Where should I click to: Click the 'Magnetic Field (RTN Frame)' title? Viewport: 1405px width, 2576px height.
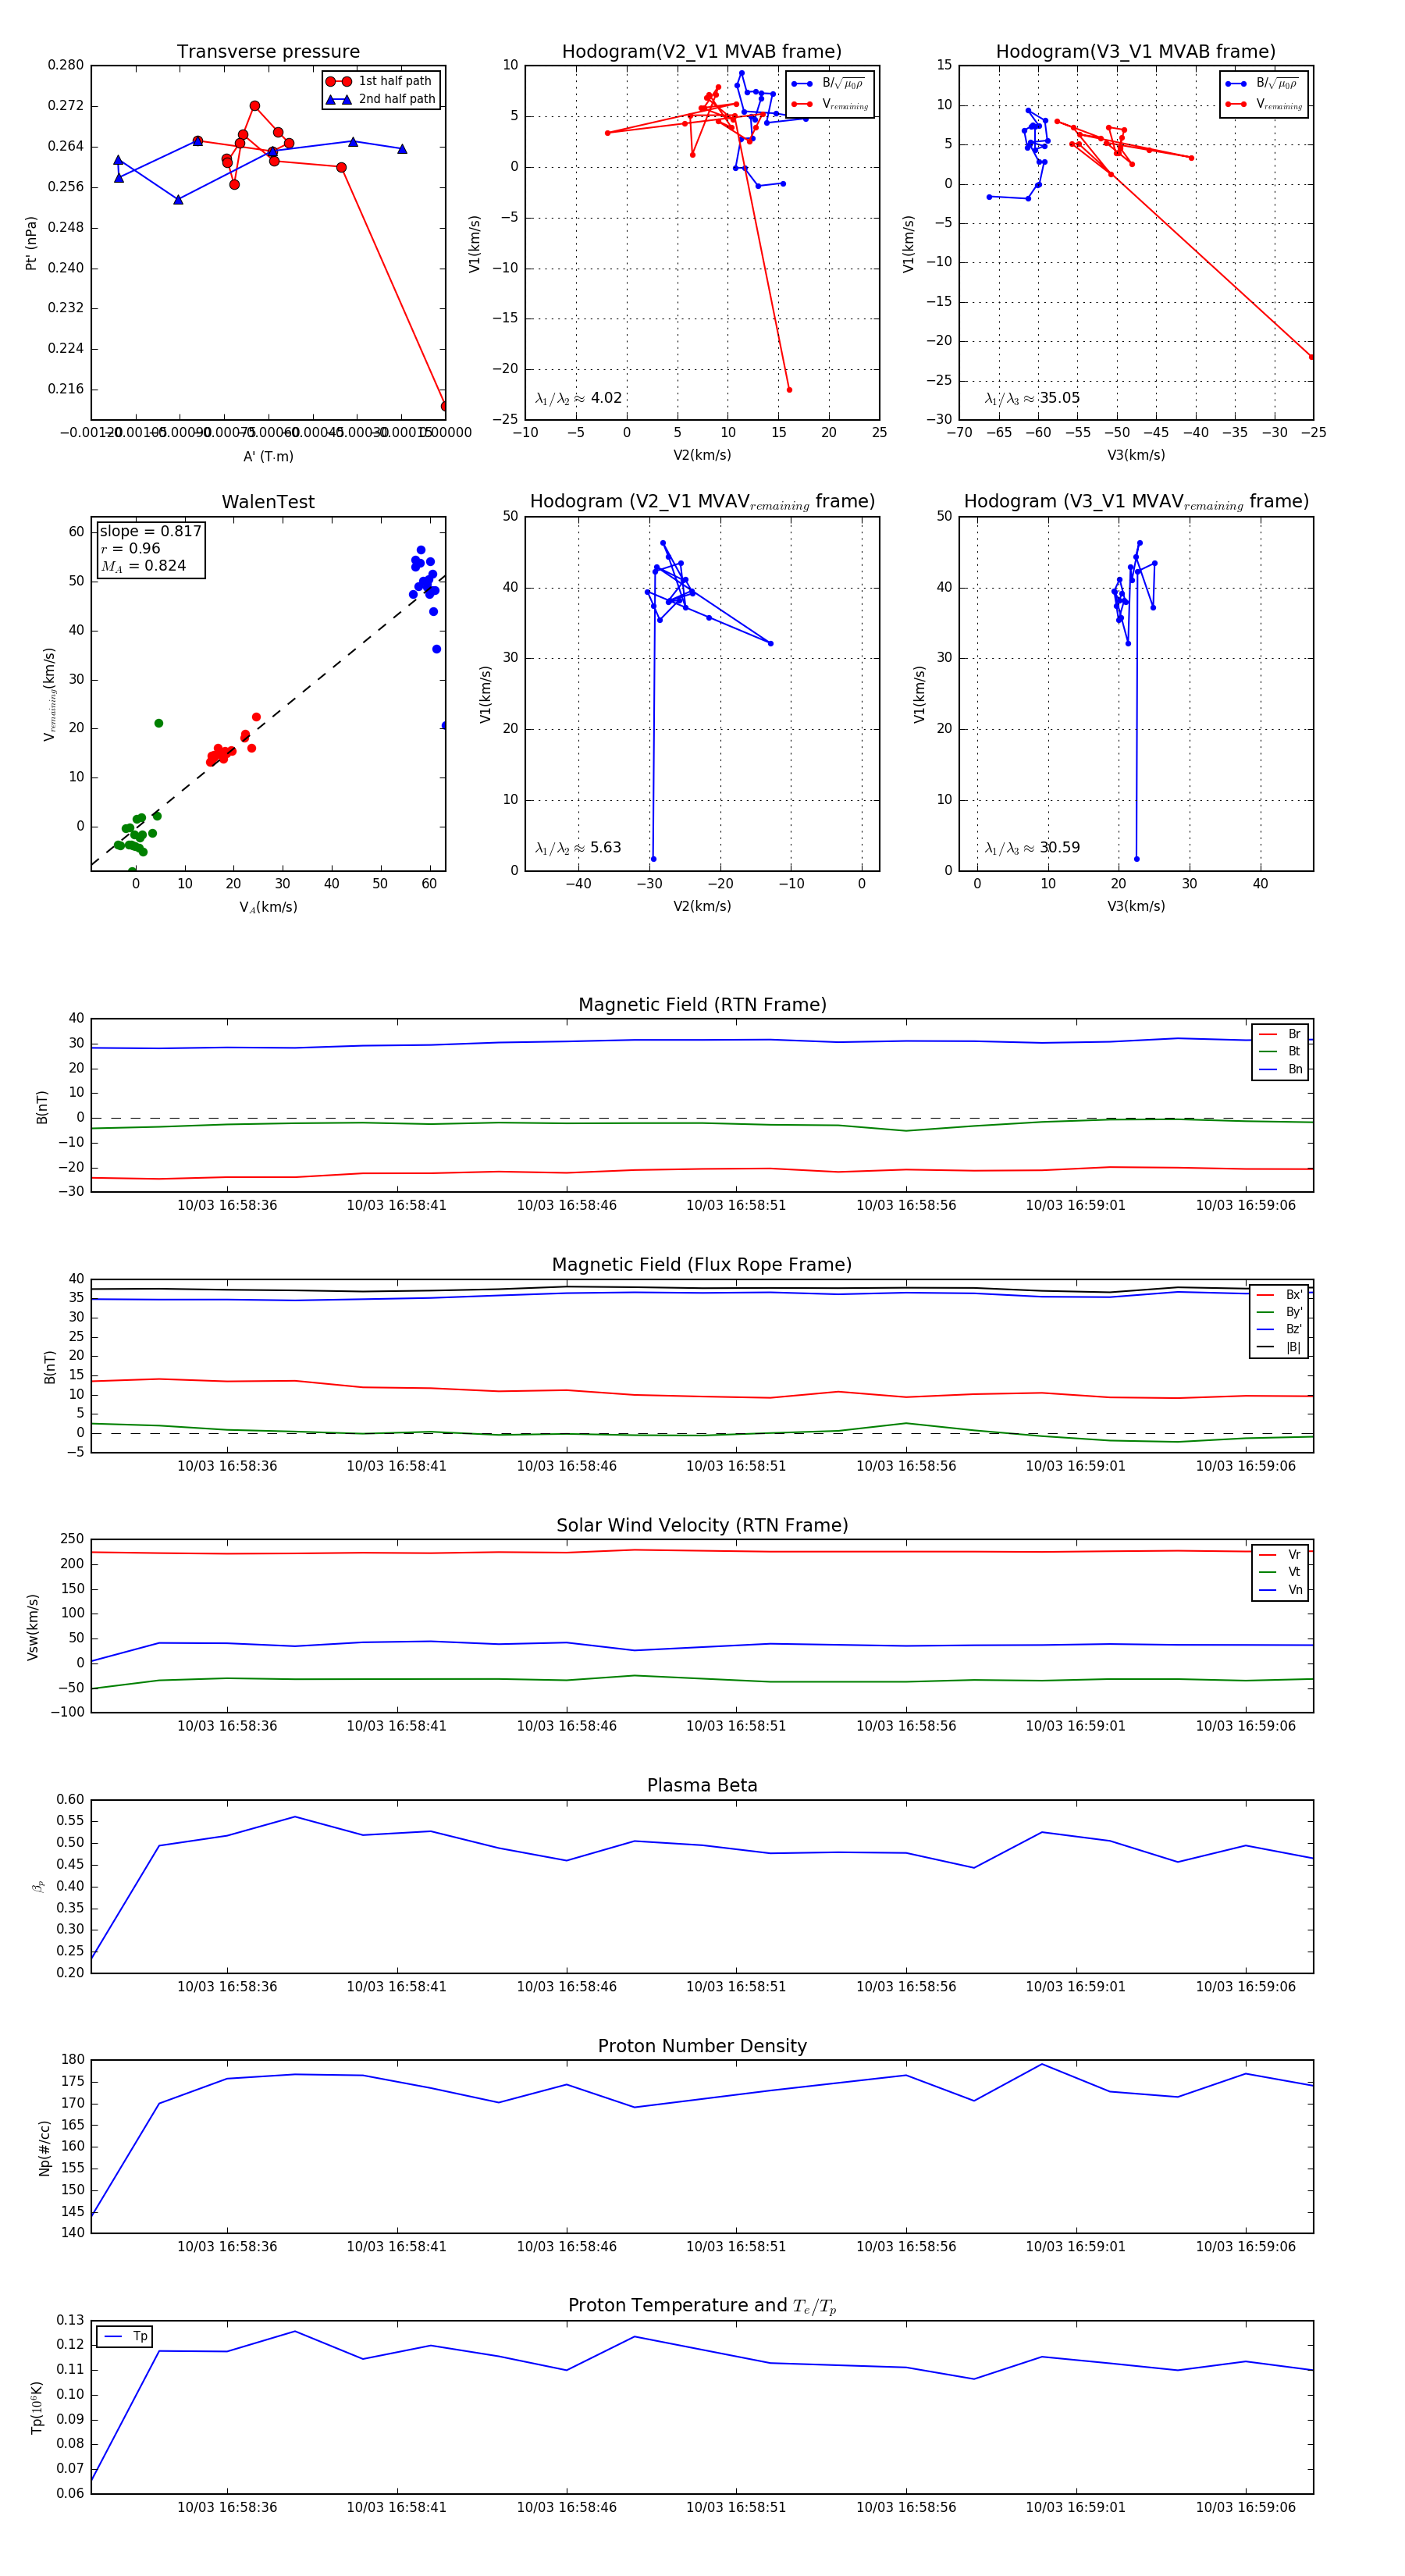click(x=702, y=1005)
